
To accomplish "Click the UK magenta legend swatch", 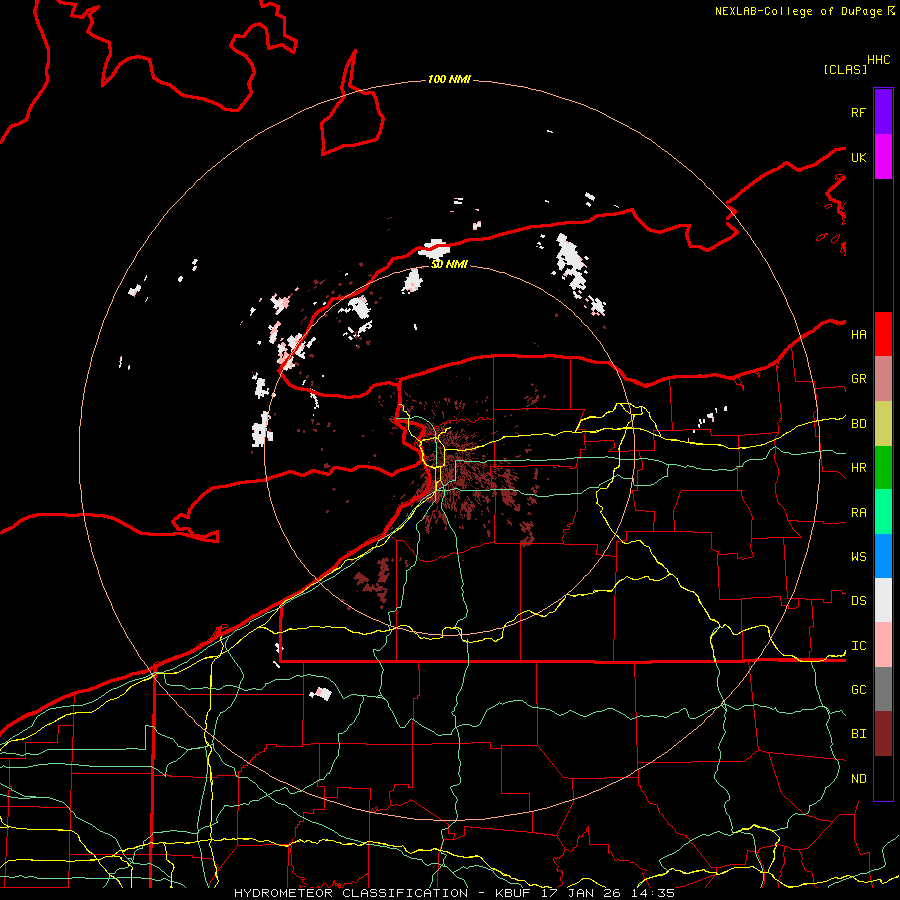I will click(883, 157).
